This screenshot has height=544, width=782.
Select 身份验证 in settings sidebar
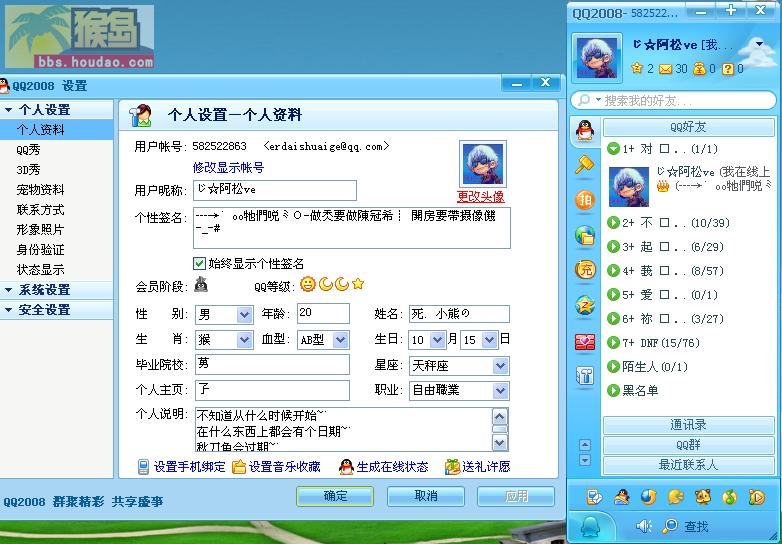coord(40,249)
